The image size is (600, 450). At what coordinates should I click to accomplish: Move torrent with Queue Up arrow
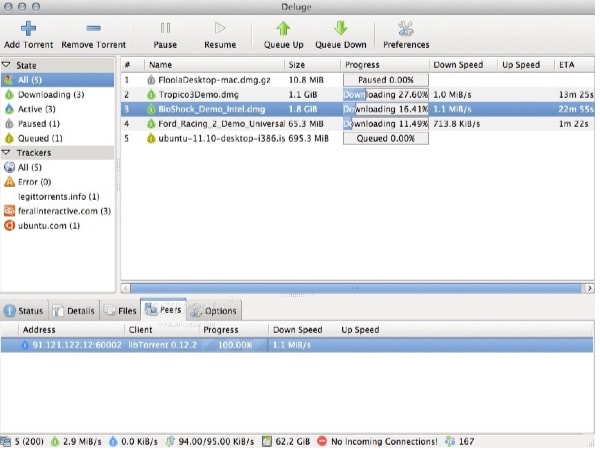click(284, 35)
